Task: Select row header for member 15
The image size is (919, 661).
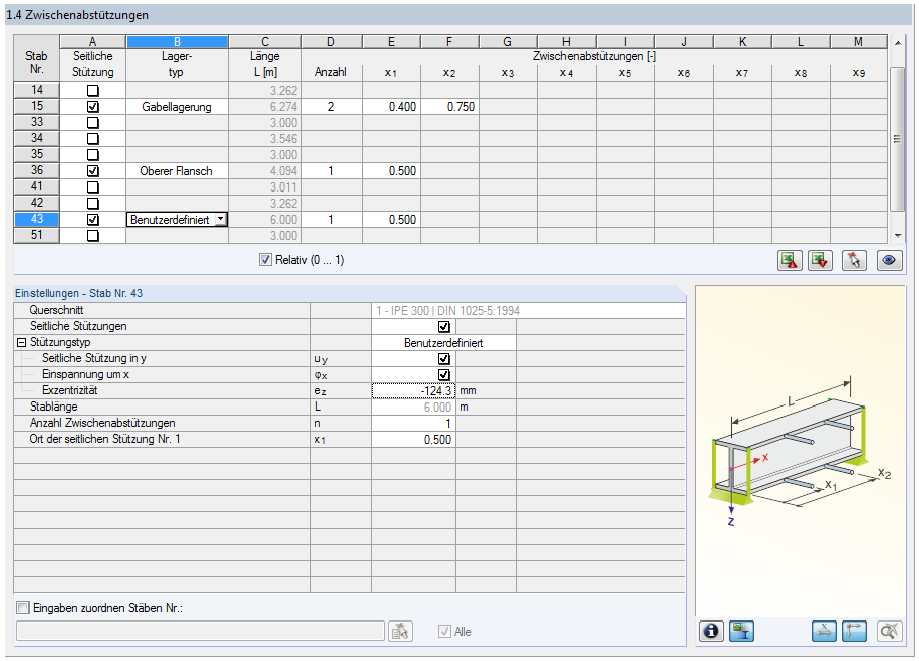Action: coord(36,106)
